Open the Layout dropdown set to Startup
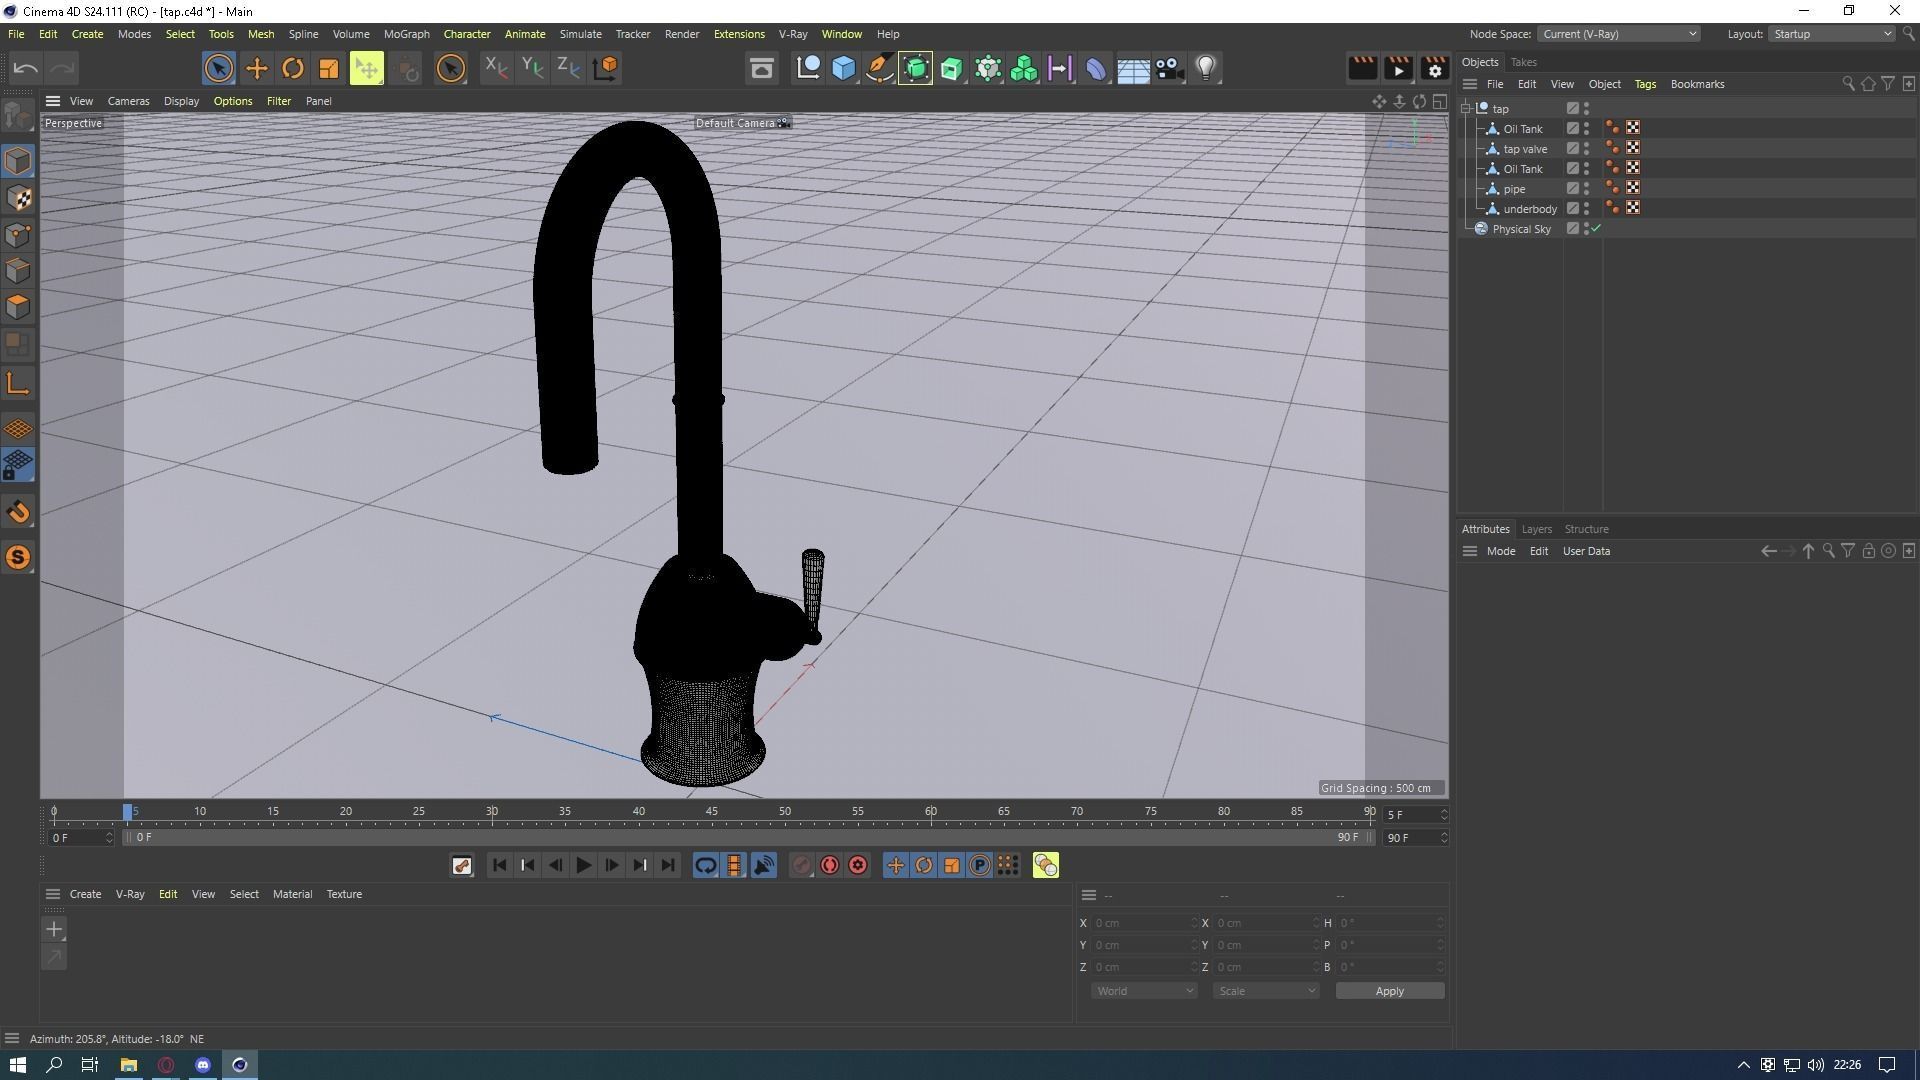 tap(1830, 33)
